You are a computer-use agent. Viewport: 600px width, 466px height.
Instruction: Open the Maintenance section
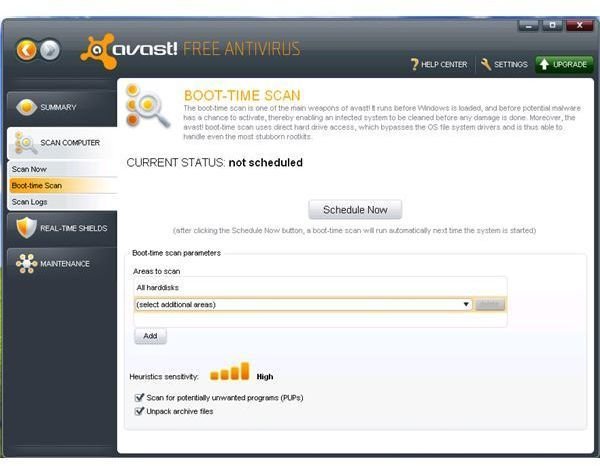click(x=62, y=264)
